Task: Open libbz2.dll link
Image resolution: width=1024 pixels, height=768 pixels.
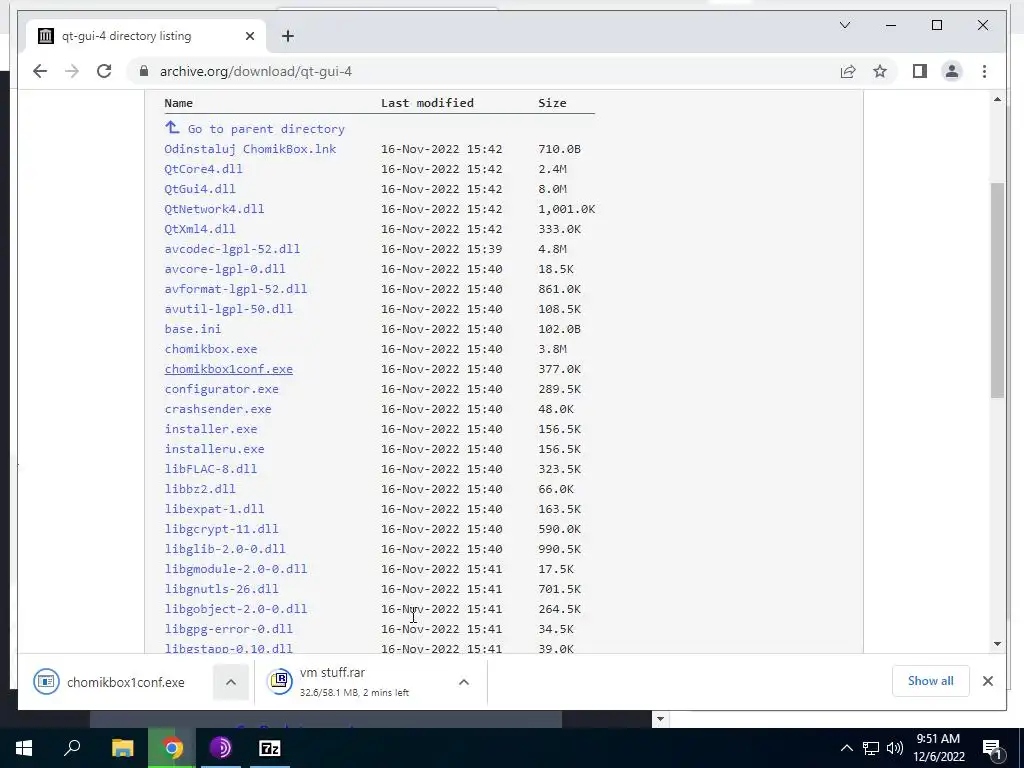Action: click(200, 488)
